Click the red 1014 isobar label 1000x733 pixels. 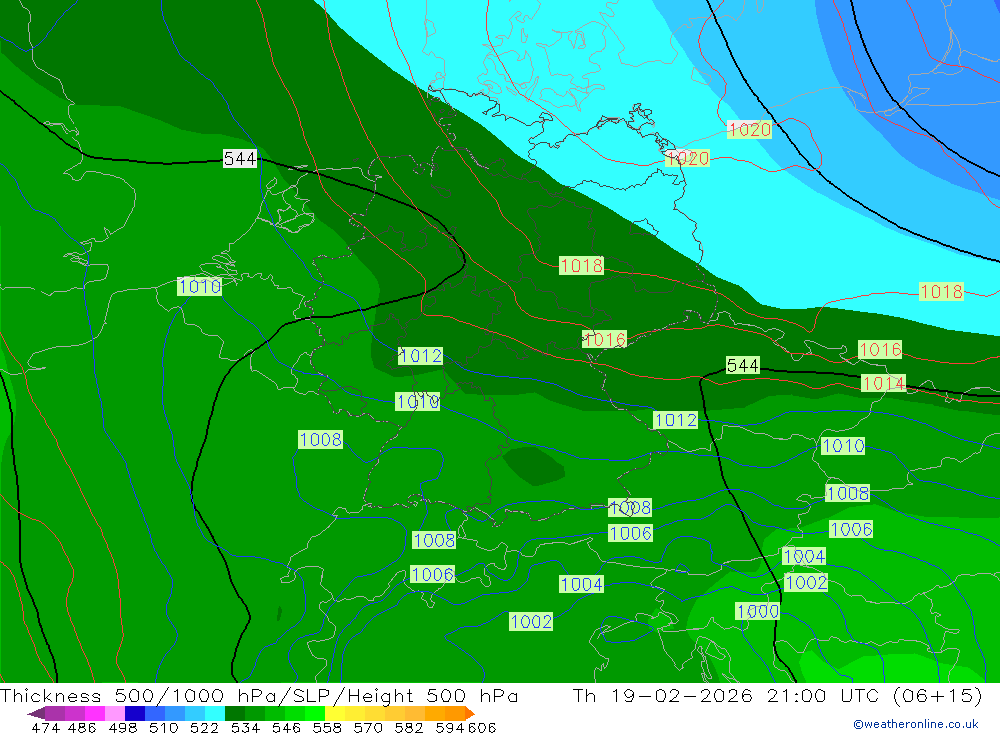pos(883,383)
